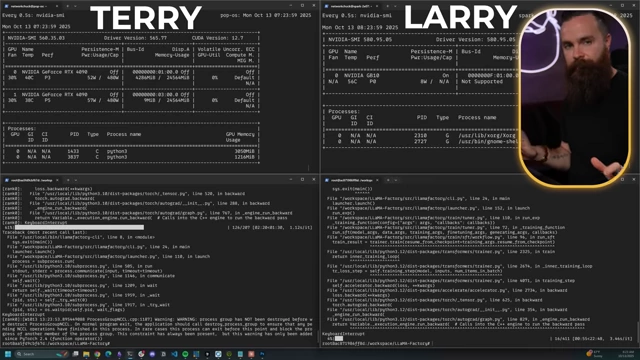Image resolution: width=640 pixels, height=360 pixels.
Task: Open new-tab dropdown in top-left terminal
Action: (x=75, y=6)
